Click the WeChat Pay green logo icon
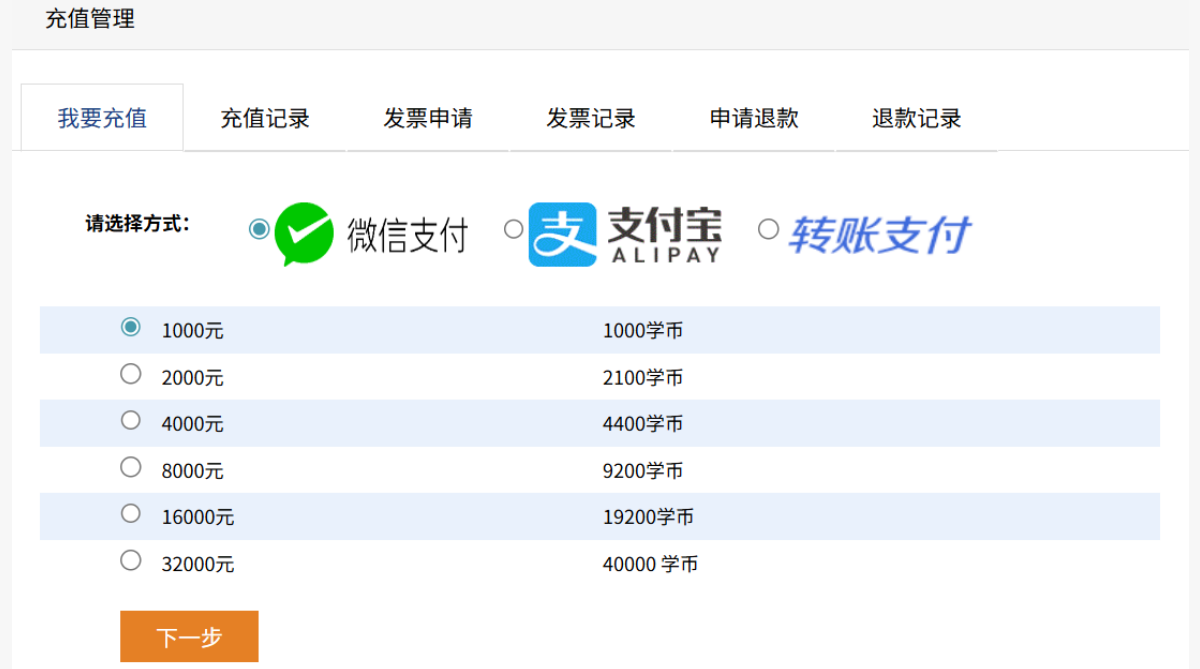 pos(303,234)
